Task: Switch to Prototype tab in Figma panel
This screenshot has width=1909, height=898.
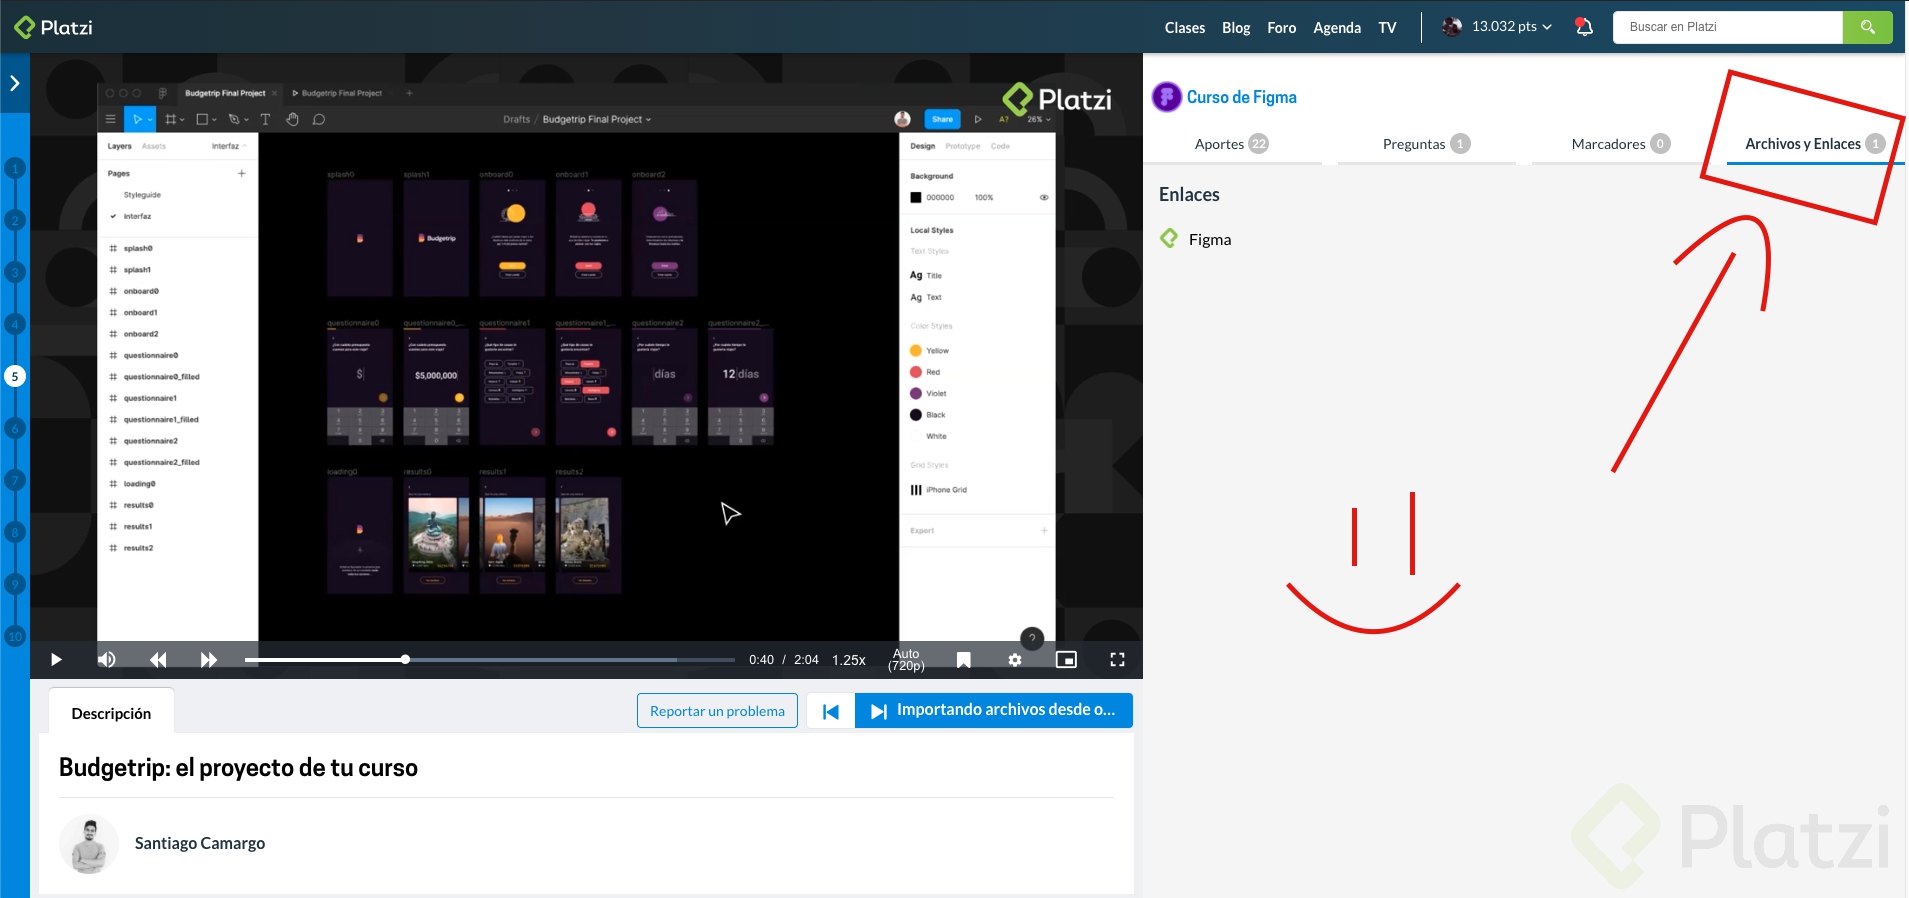Action: coord(962,146)
